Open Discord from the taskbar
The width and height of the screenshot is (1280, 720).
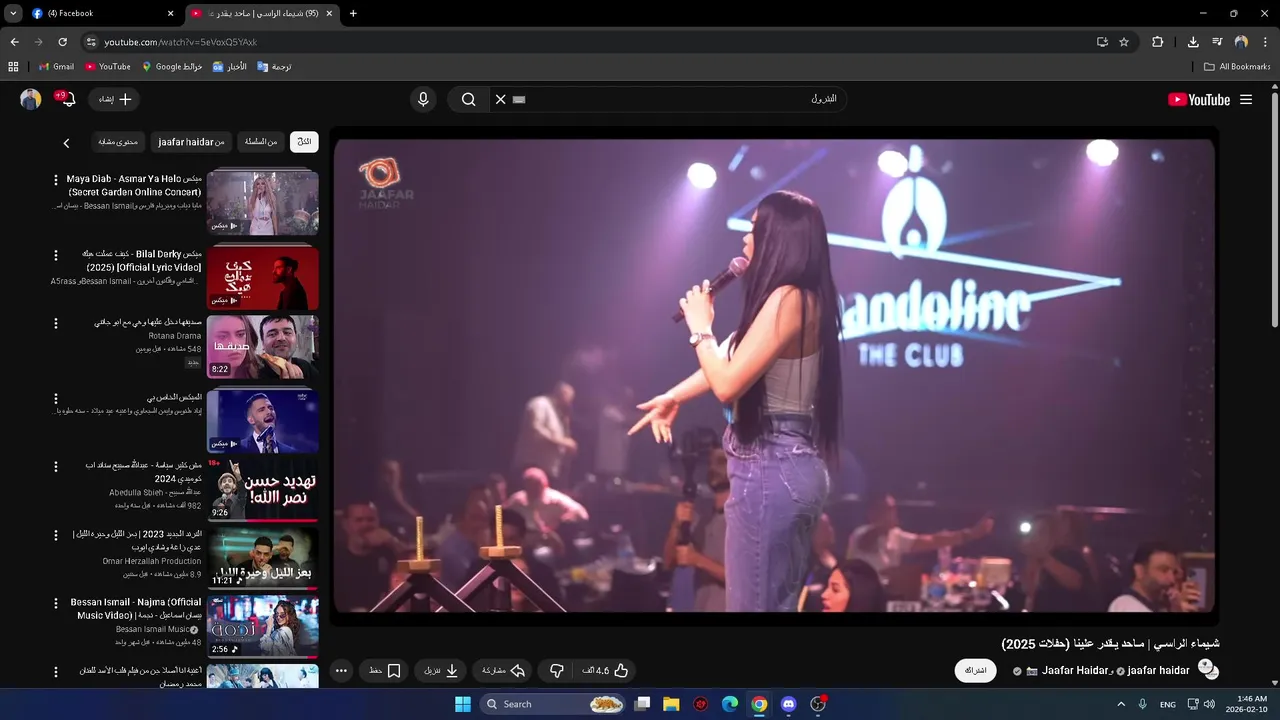click(788, 704)
